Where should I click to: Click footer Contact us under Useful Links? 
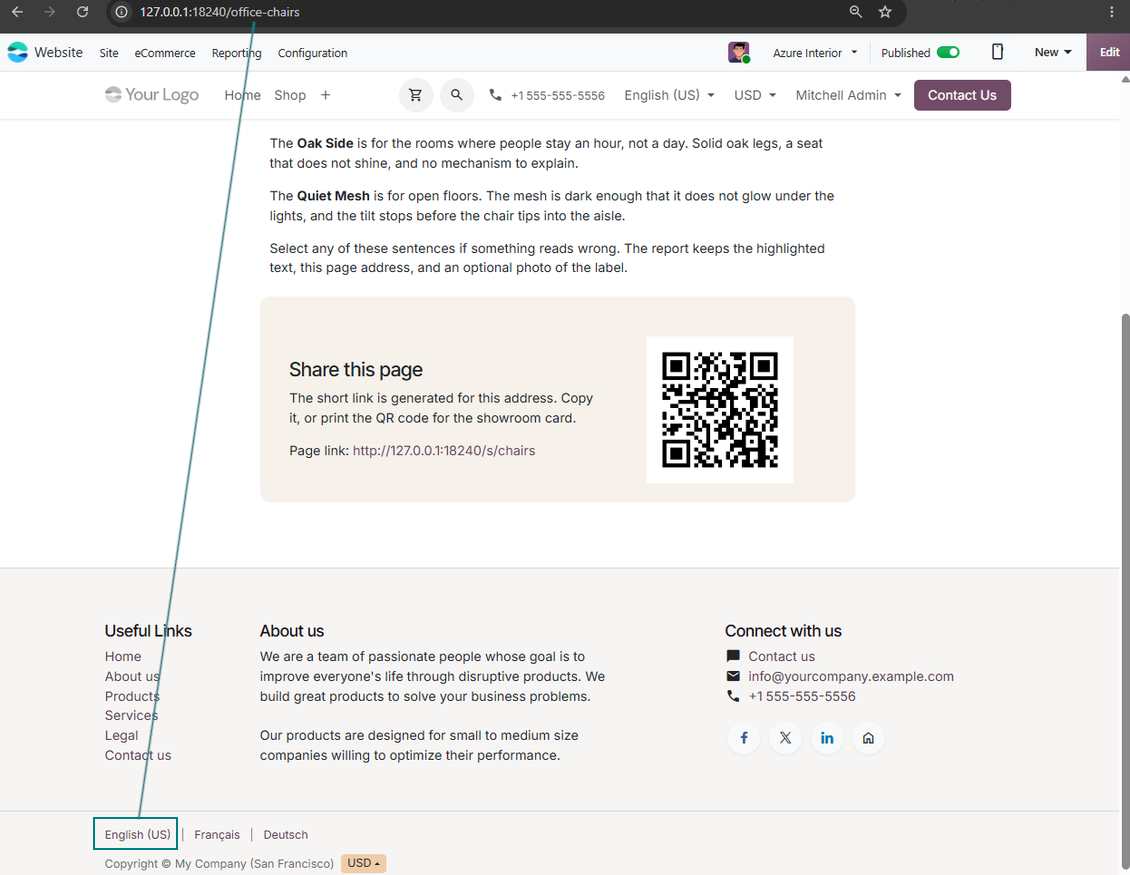[x=138, y=755]
